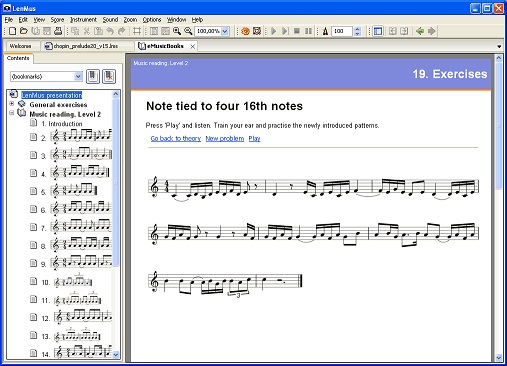Click the Print icon in toolbar

[58, 31]
